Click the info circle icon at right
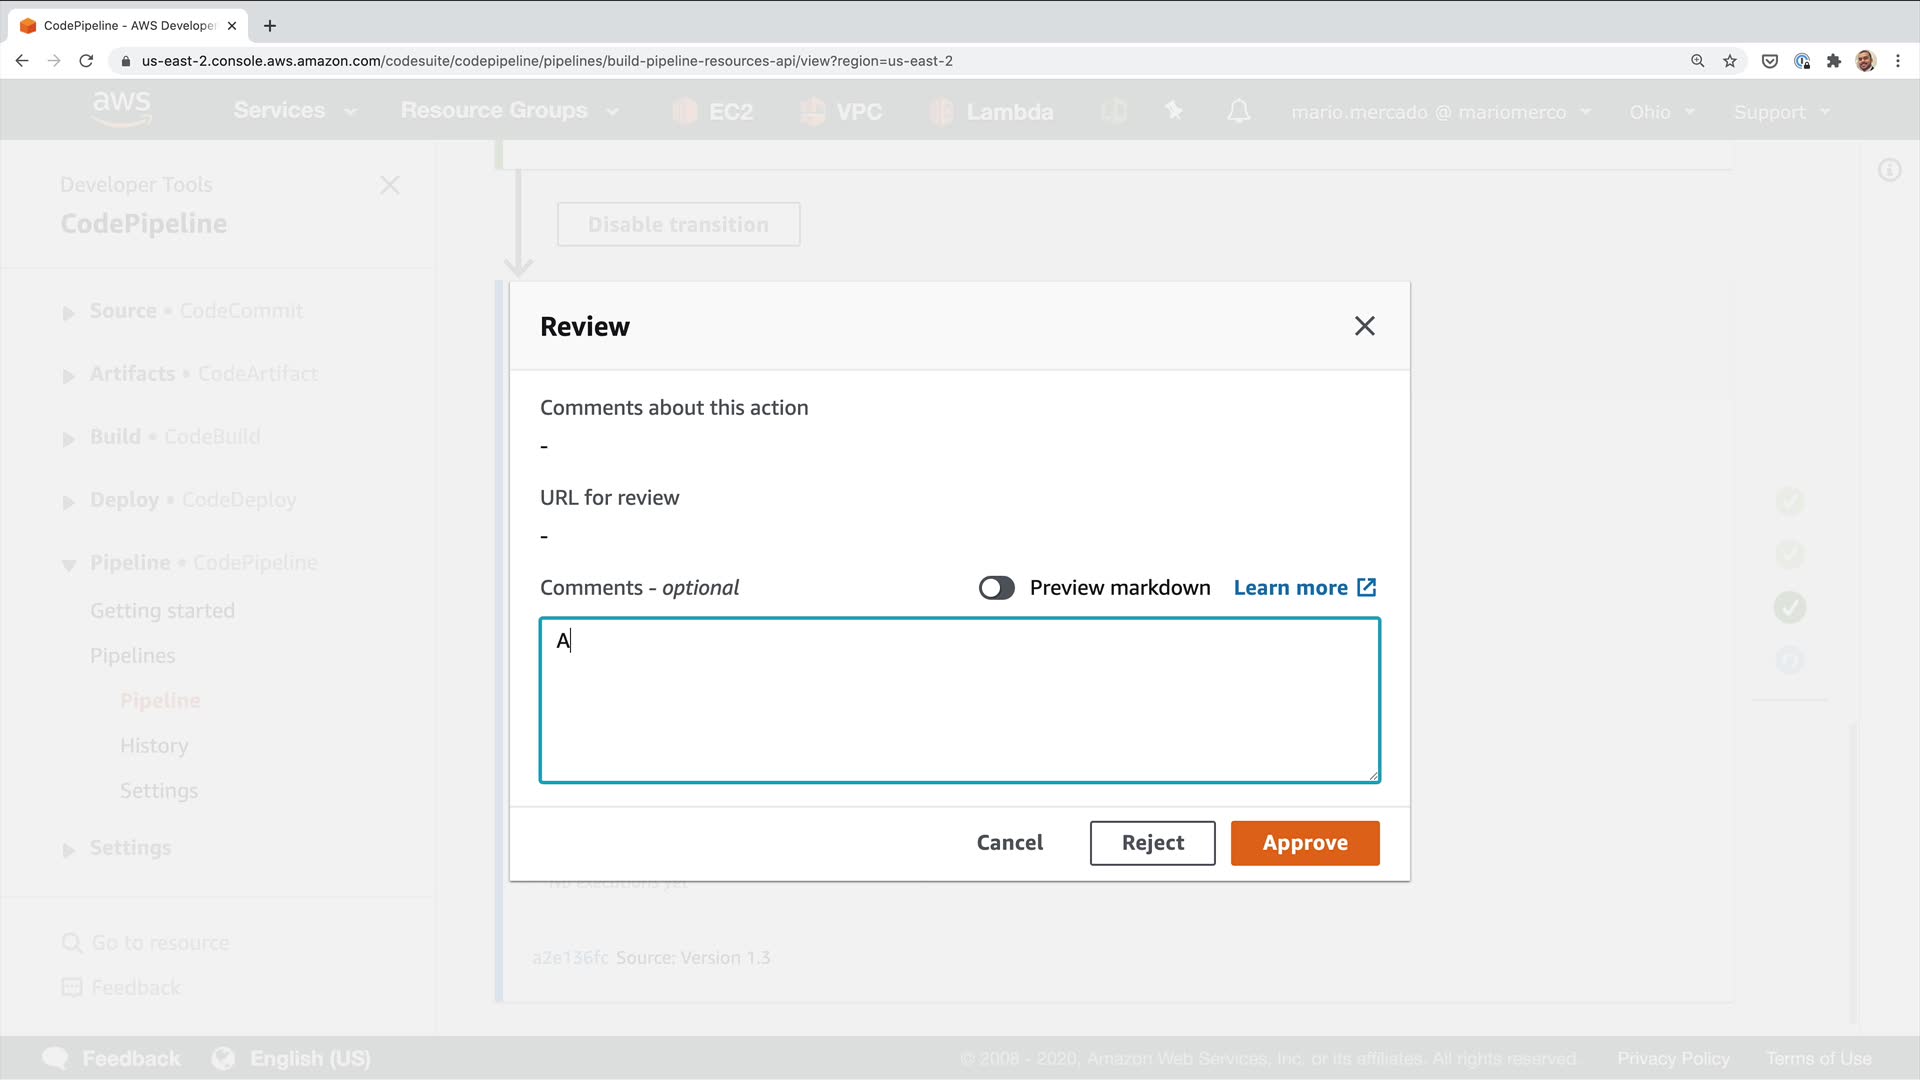Screen dimensions: 1920x1080 click(x=1888, y=170)
